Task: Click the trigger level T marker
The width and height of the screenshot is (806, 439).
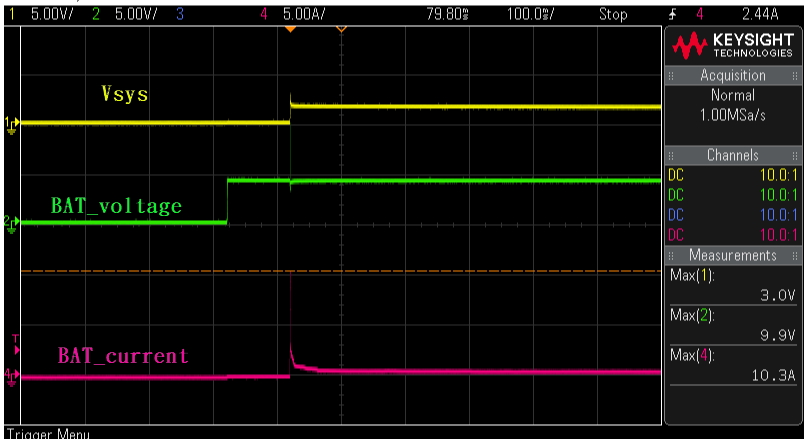Action: click(16, 345)
